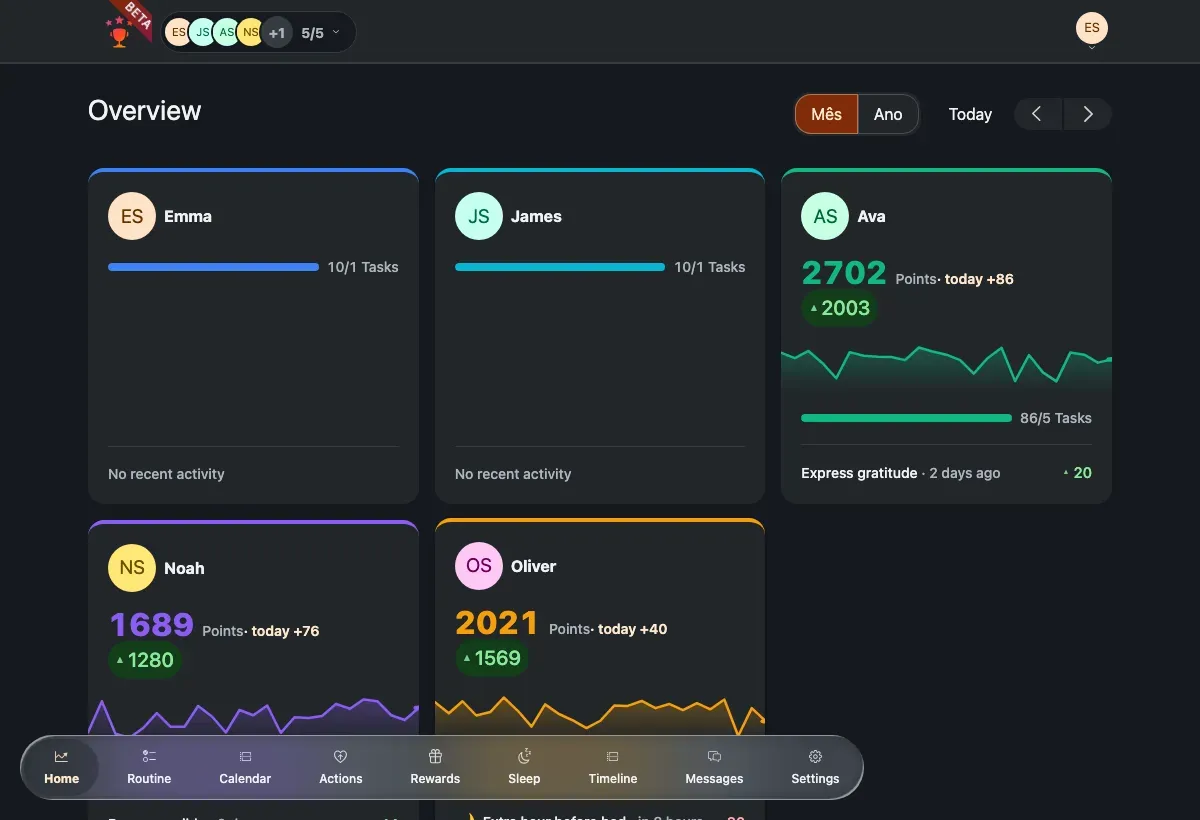Open Oliver's name on his card
Image resolution: width=1200 pixels, height=820 pixels.
pos(533,566)
